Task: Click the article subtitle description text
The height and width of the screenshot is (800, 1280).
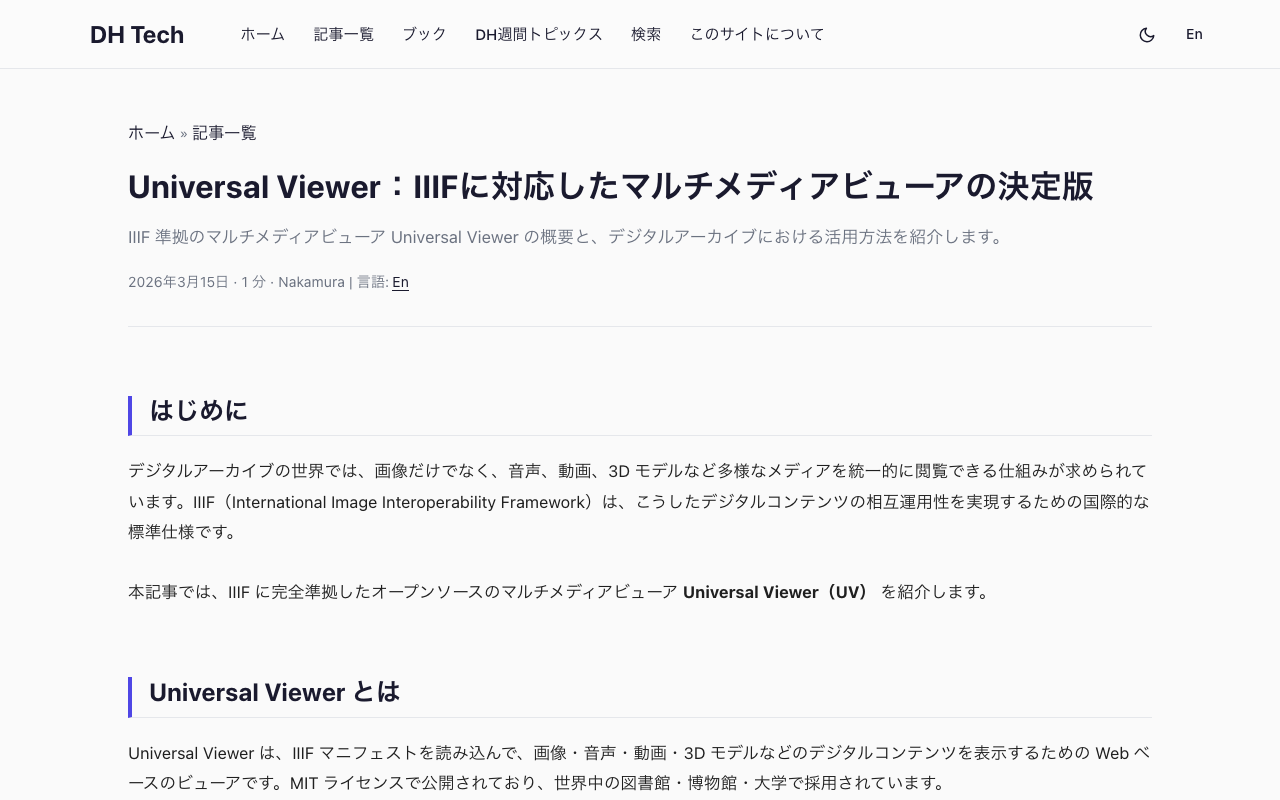Action: coord(565,237)
